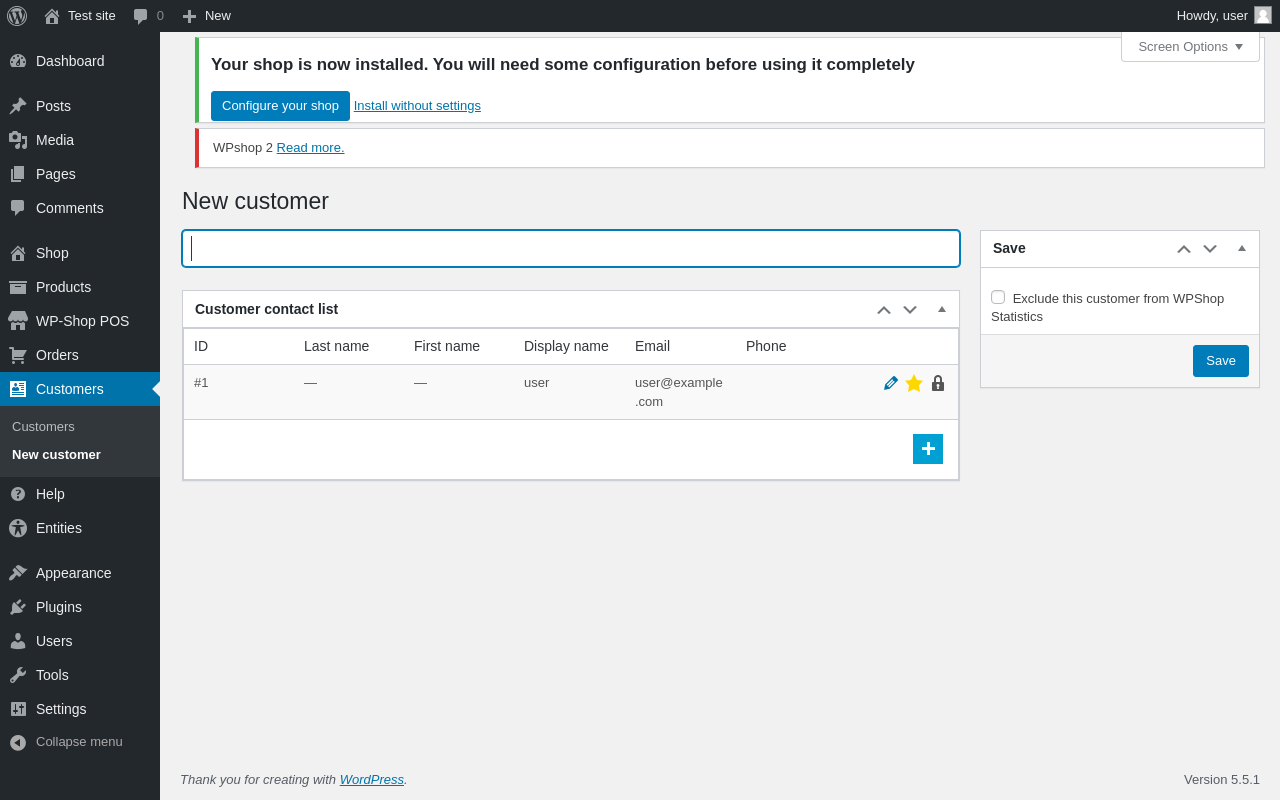This screenshot has width=1280, height=800.
Task: Open the Howdy, user account menu
Action: 1224,16
